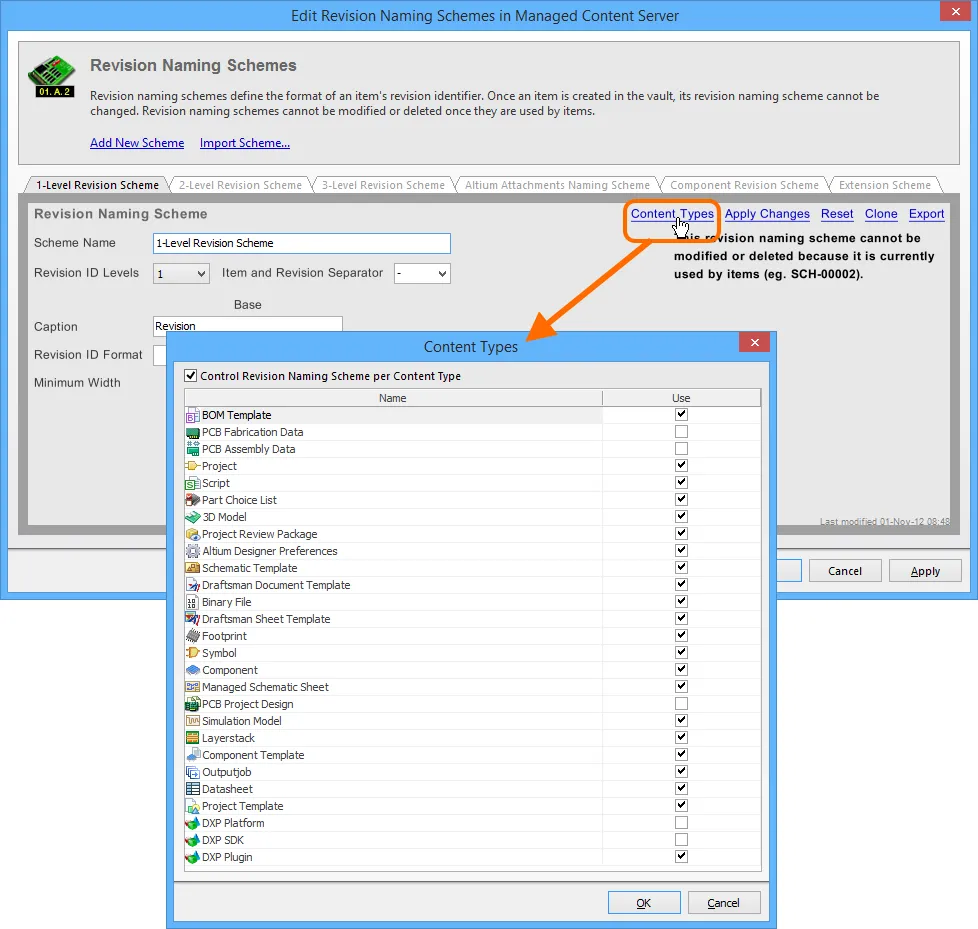978x929 pixels.
Task: Click the Altium Designer Preferences gear icon
Action: [x=193, y=552]
